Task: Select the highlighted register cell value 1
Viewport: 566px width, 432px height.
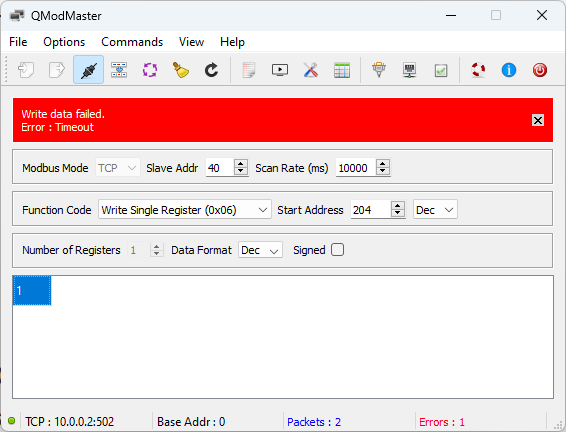Action: coord(32,291)
